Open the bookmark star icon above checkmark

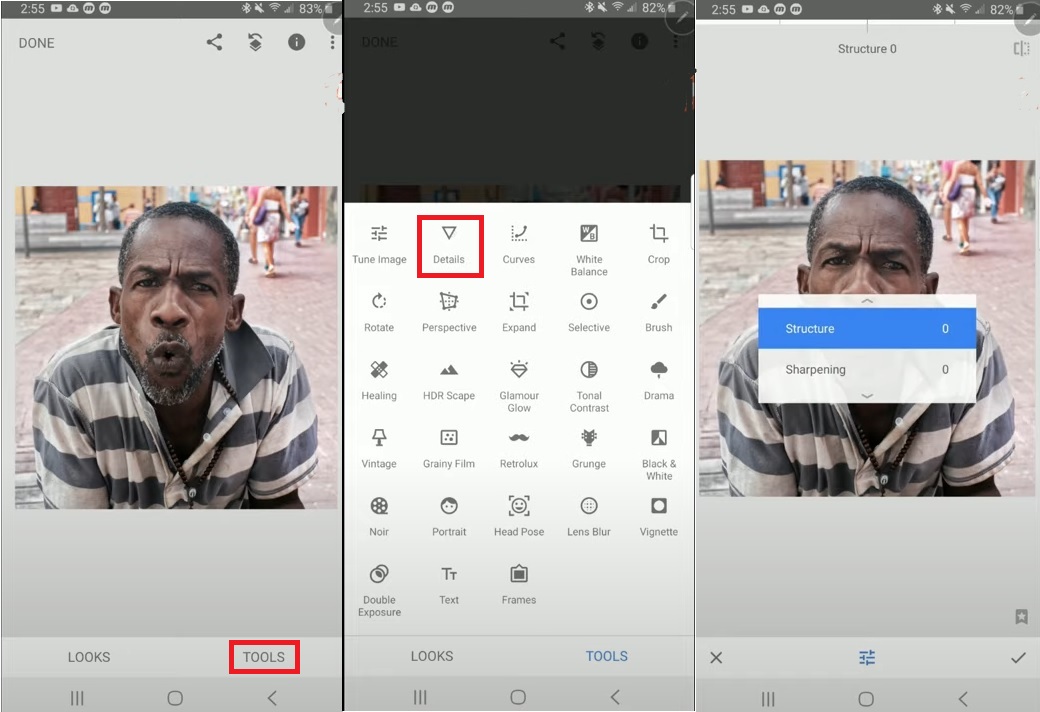[1021, 616]
